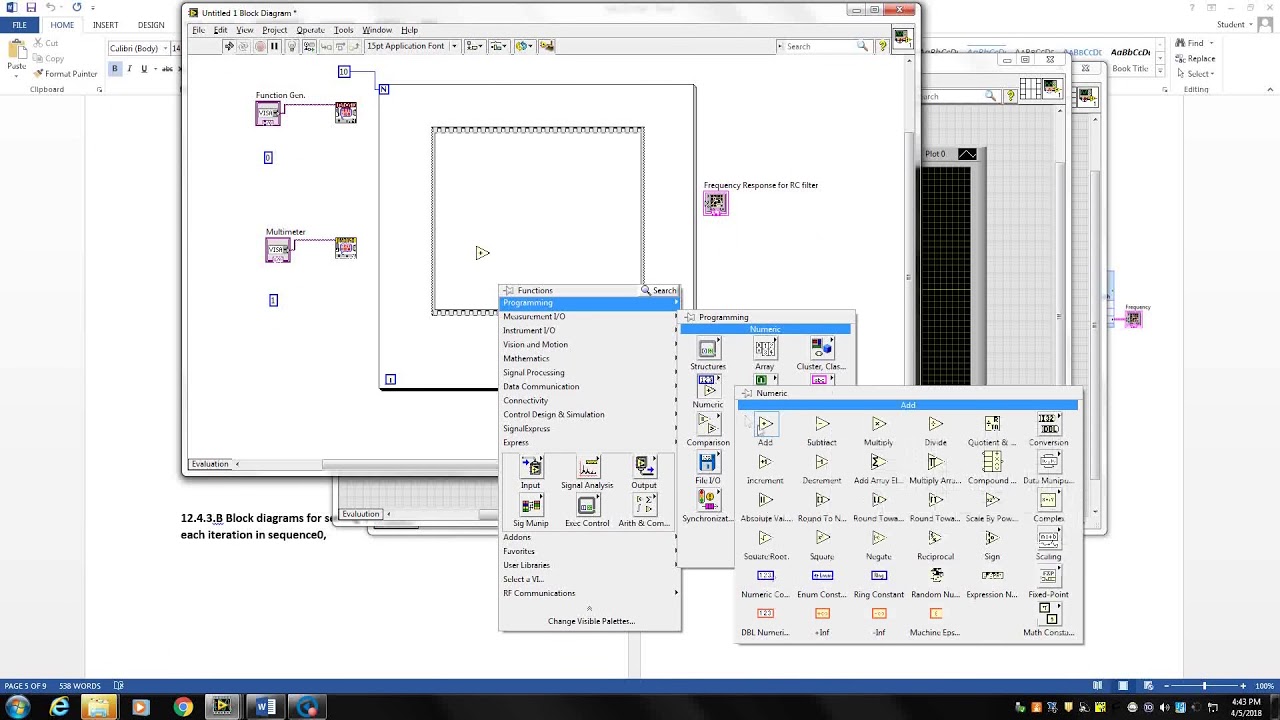Pin the Functions palette thumbtack

(x=508, y=290)
